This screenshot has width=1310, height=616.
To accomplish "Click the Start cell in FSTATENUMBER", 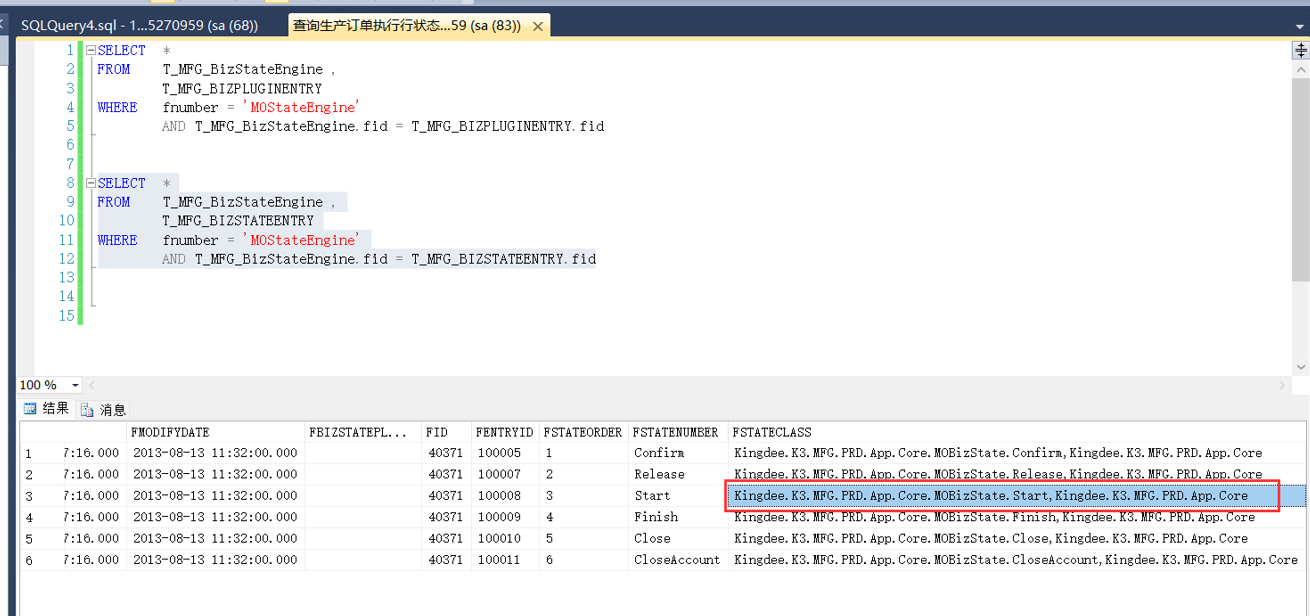I will 677,496.
